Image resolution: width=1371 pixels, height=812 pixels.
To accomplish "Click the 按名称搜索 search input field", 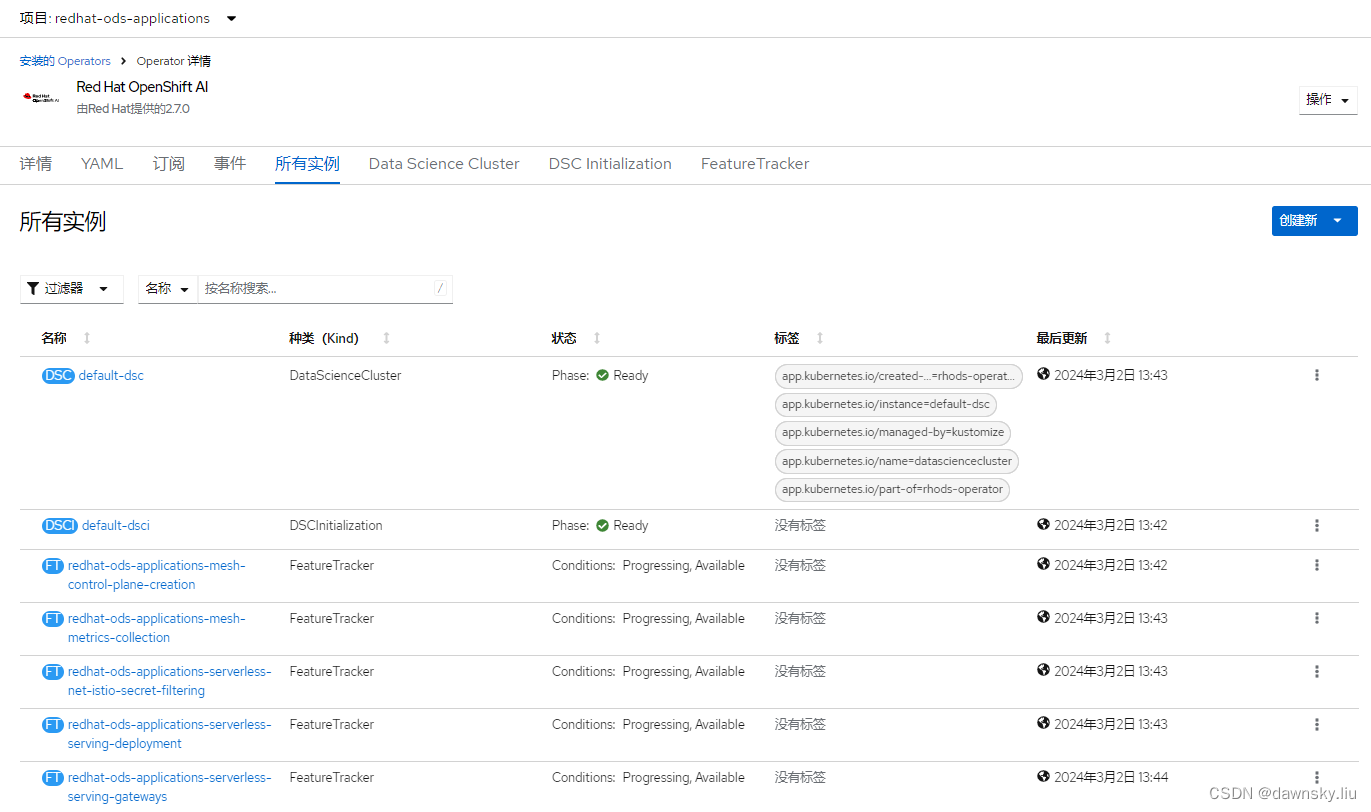I will (325, 289).
